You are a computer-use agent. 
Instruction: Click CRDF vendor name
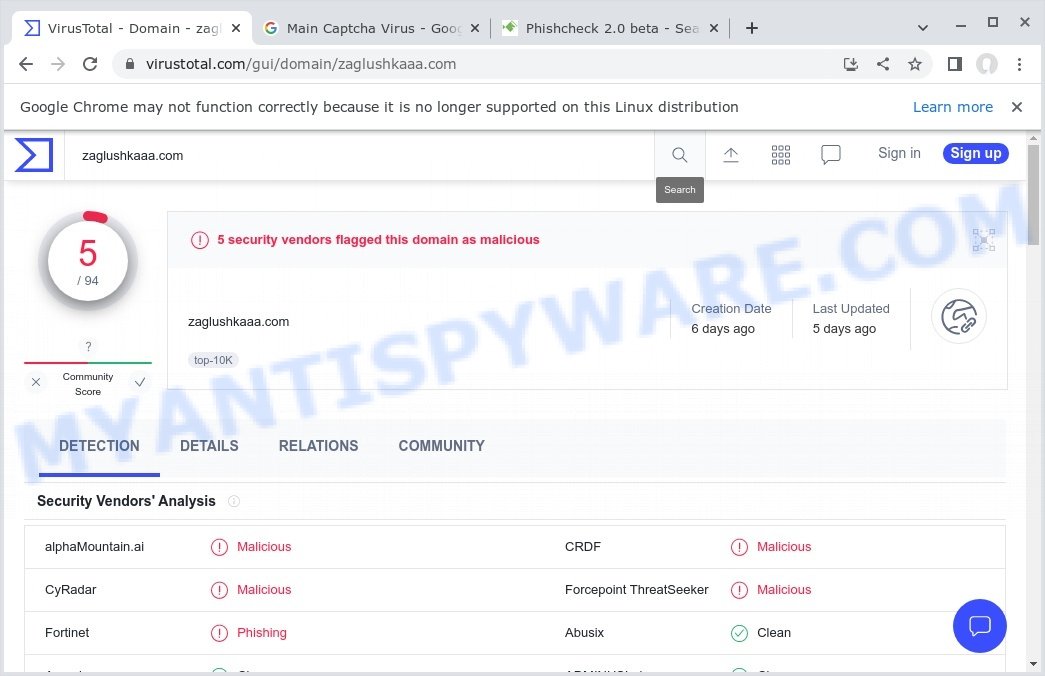[x=582, y=547]
